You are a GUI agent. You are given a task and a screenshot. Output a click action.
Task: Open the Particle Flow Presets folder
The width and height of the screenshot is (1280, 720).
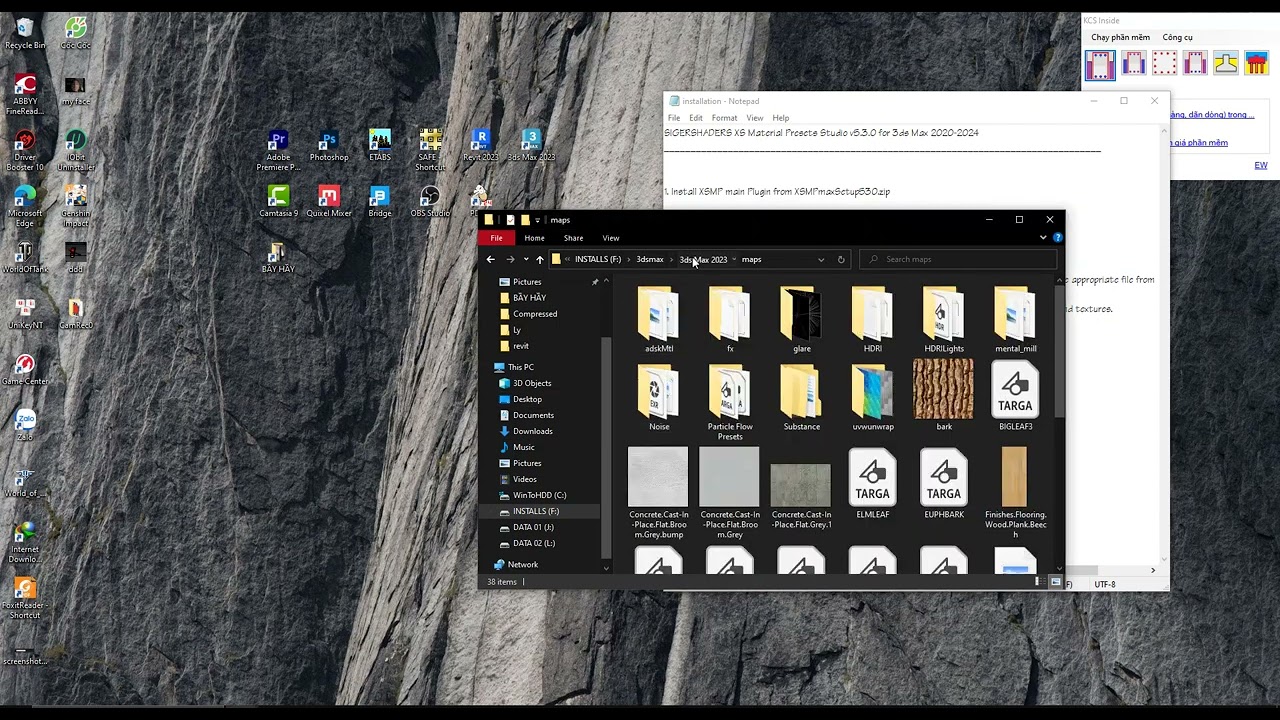click(x=730, y=402)
